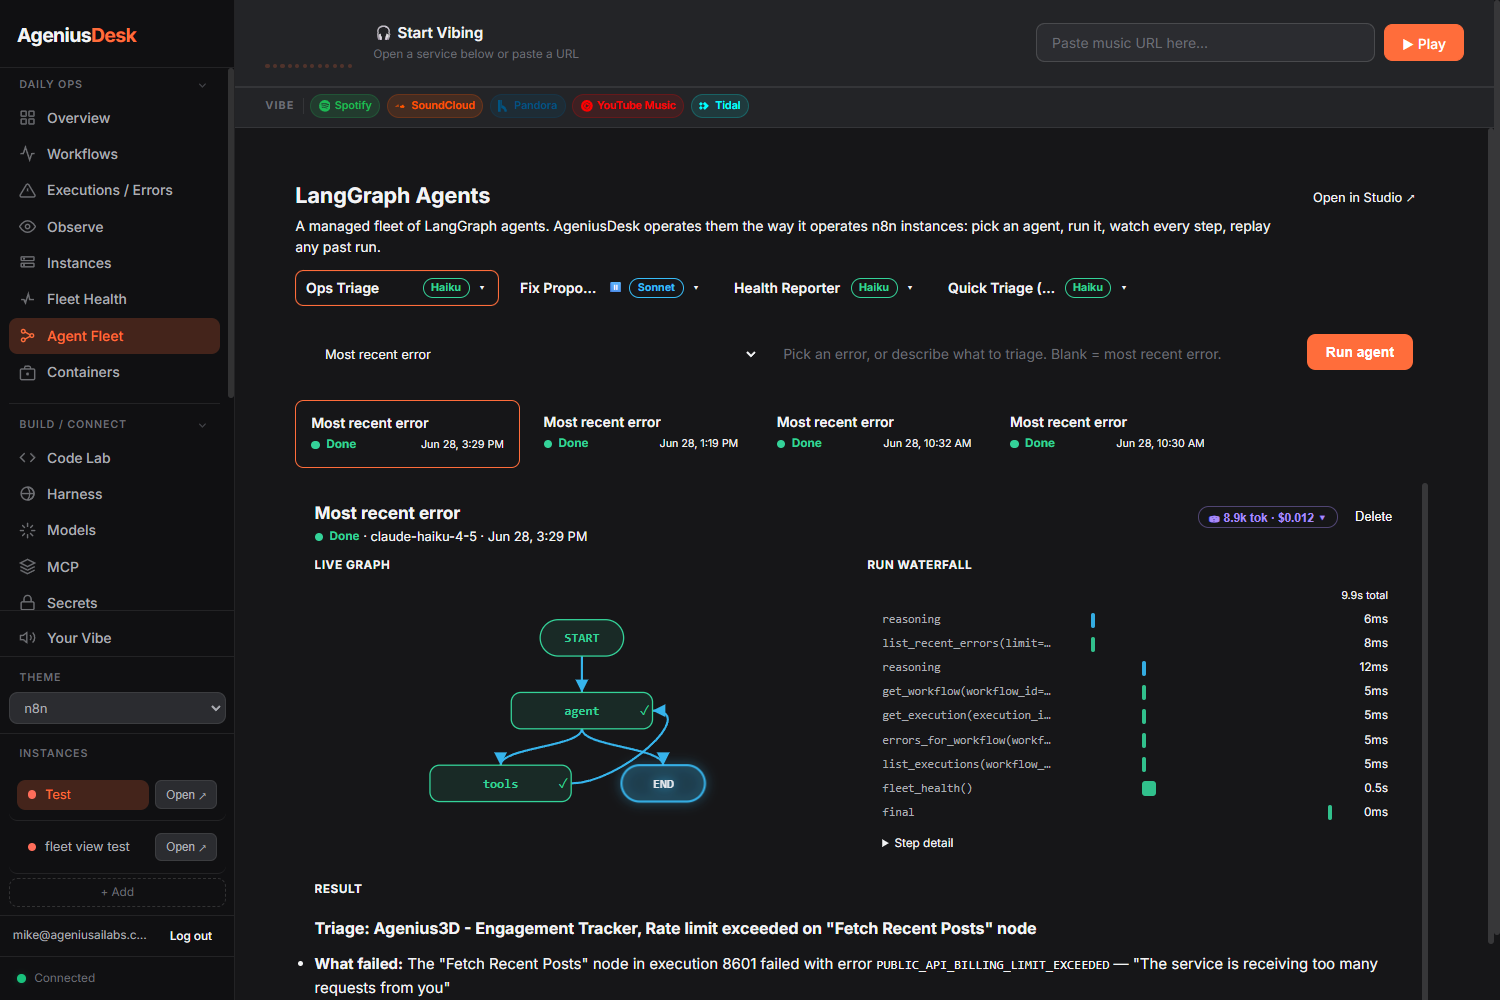Click Delete for this run

coord(1373,517)
